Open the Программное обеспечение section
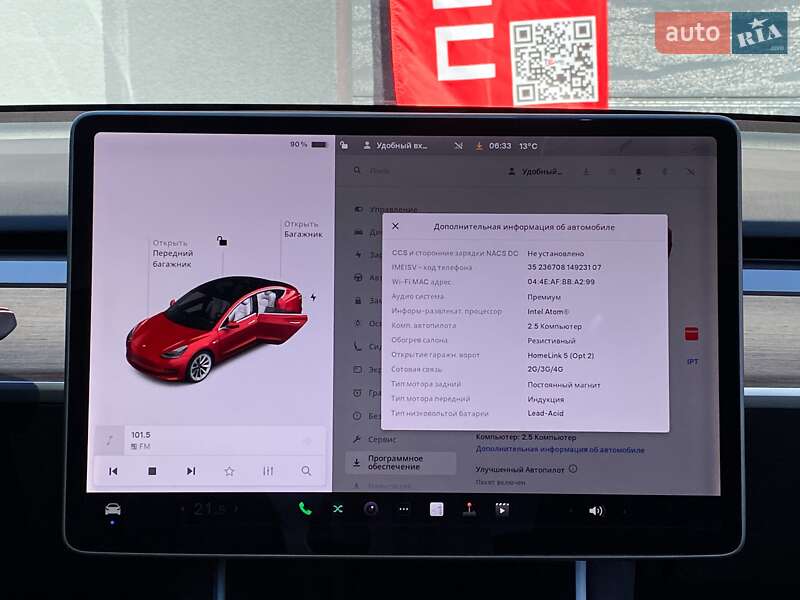Screen dimensions: 800x600 [398, 462]
